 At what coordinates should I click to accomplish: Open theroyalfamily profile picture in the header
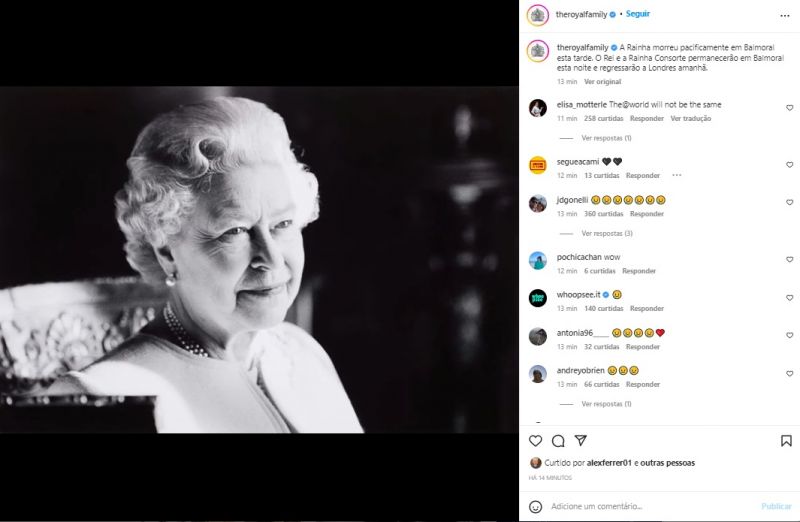(537, 15)
